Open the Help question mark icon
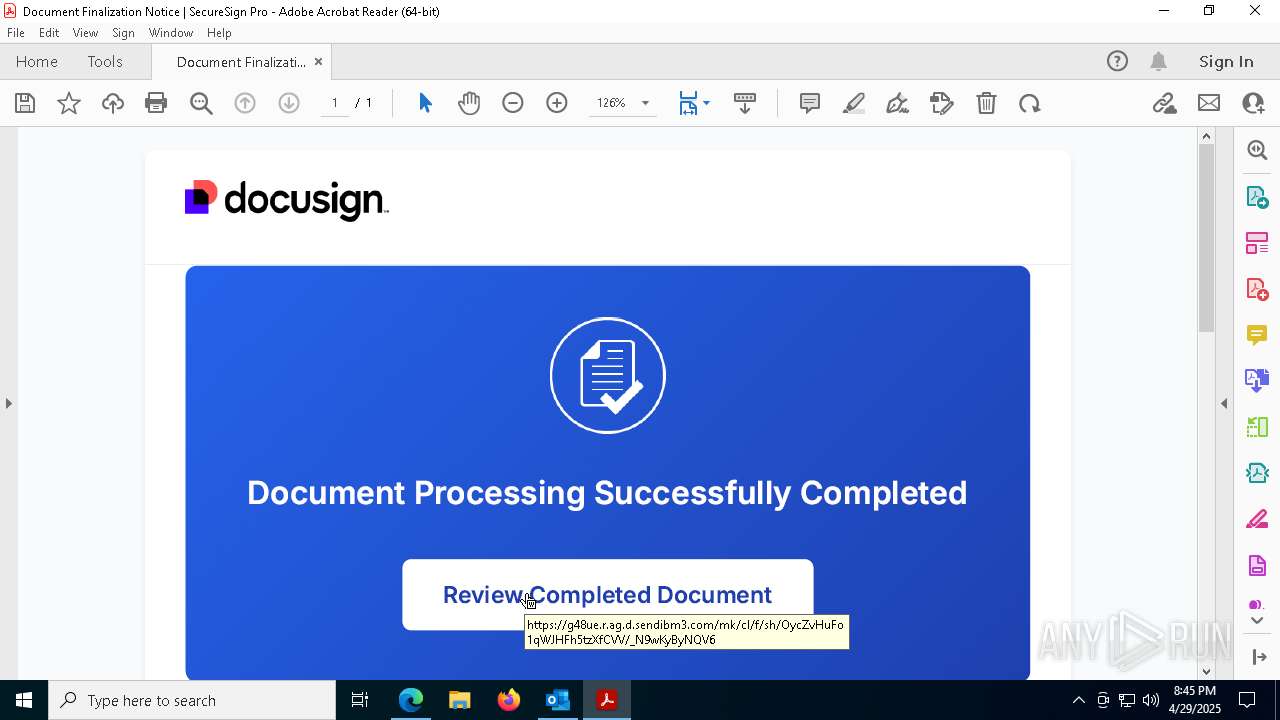The height and width of the screenshot is (720, 1280). [x=1117, y=62]
